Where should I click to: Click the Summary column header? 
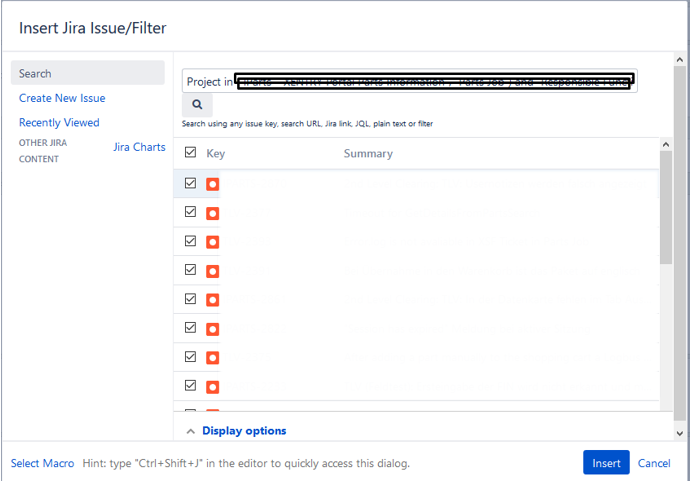tap(368, 154)
